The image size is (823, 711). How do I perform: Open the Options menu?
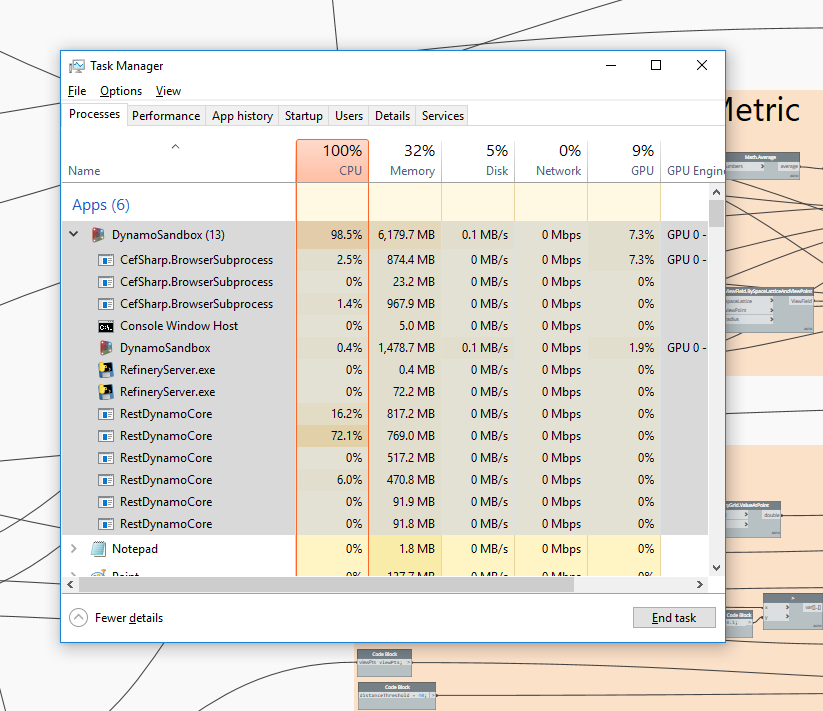[x=121, y=91]
